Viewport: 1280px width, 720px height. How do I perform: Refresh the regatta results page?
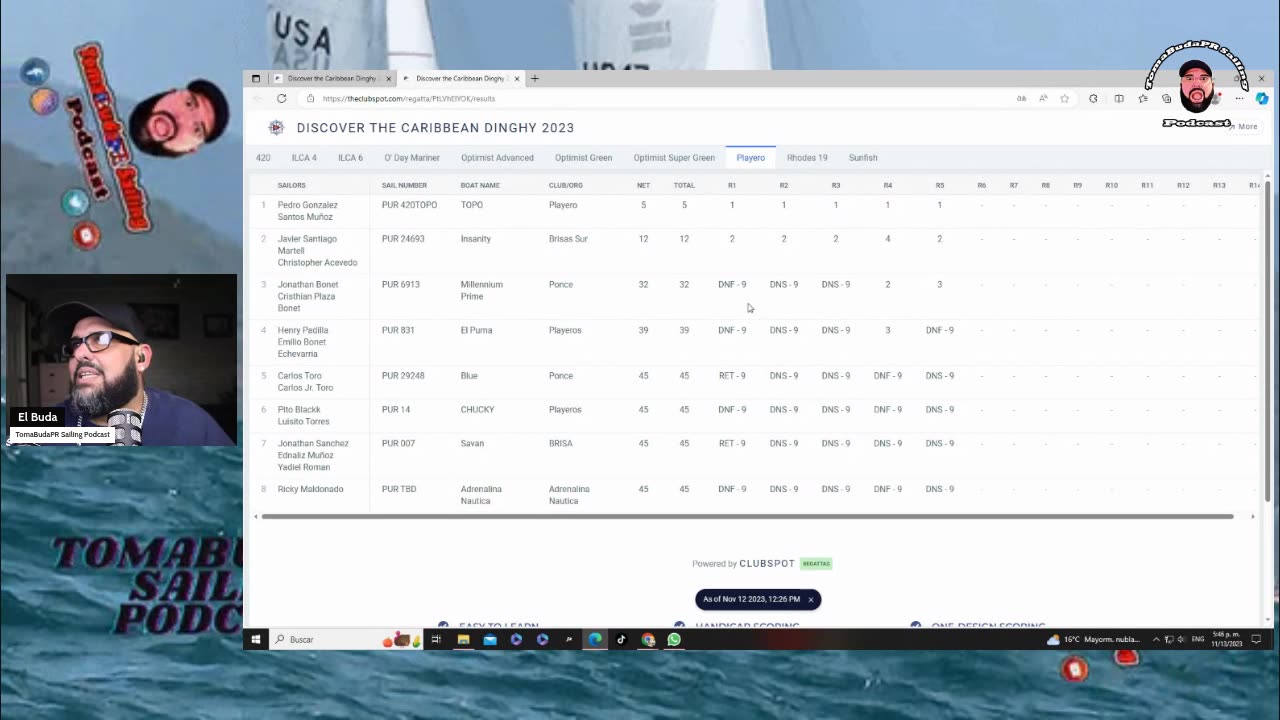[281, 98]
